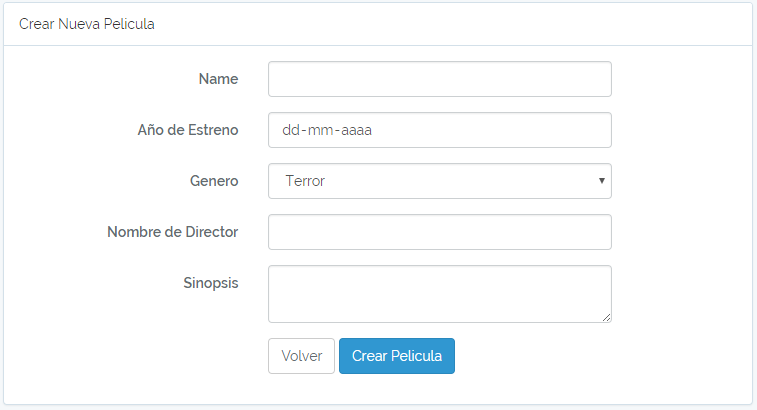
Task: Click inside the Sinopsis textarea
Action: [x=440, y=294]
